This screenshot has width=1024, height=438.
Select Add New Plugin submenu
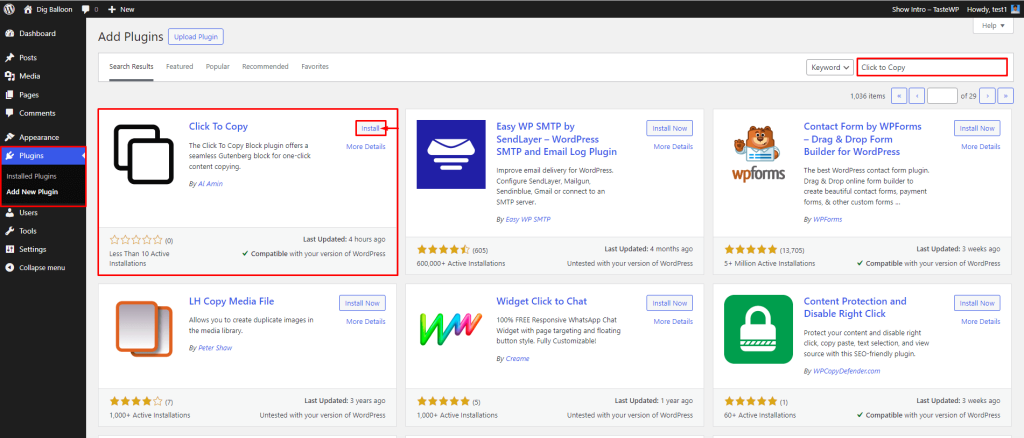32,192
